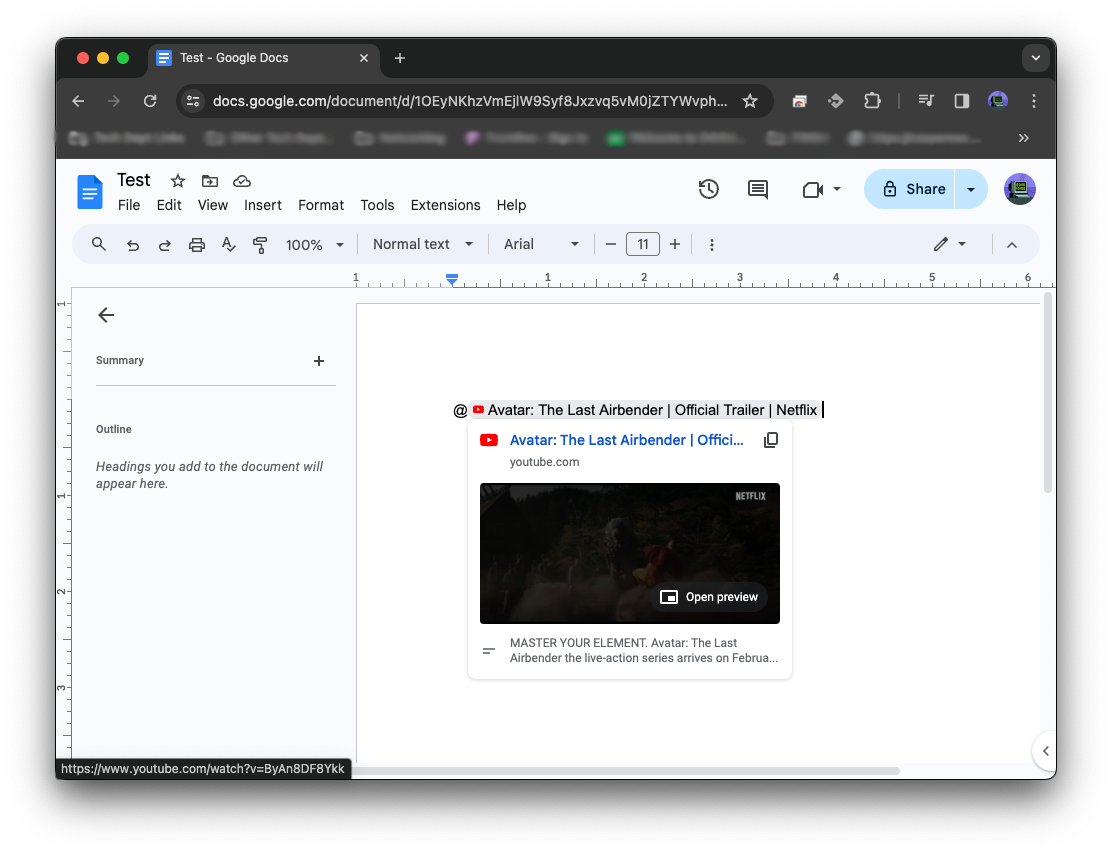Increase font size with plus button
The width and height of the screenshot is (1112, 853).
tap(675, 244)
